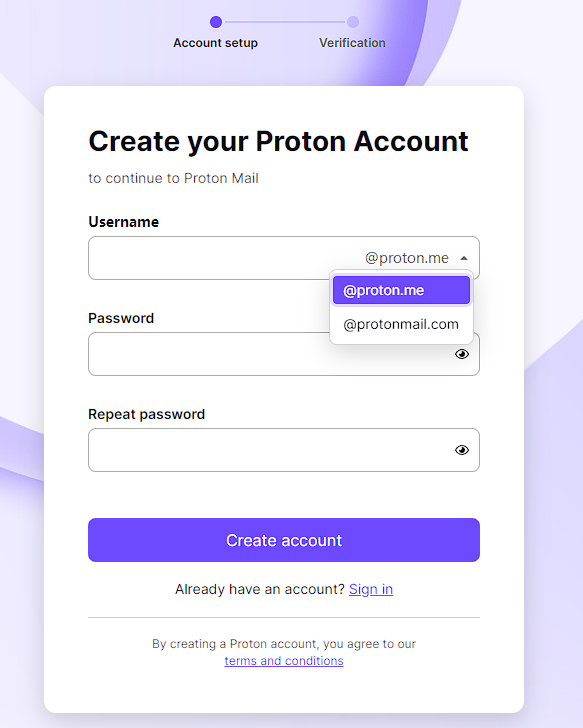The height and width of the screenshot is (728, 583).
Task: Focus the Repeat password input field
Action: pyautogui.click(x=269, y=450)
